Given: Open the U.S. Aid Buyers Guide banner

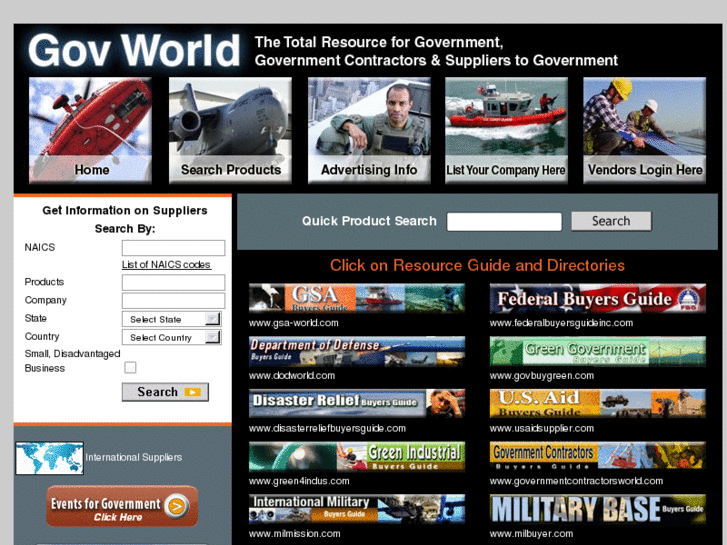Looking at the screenshot, I should (x=598, y=404).
